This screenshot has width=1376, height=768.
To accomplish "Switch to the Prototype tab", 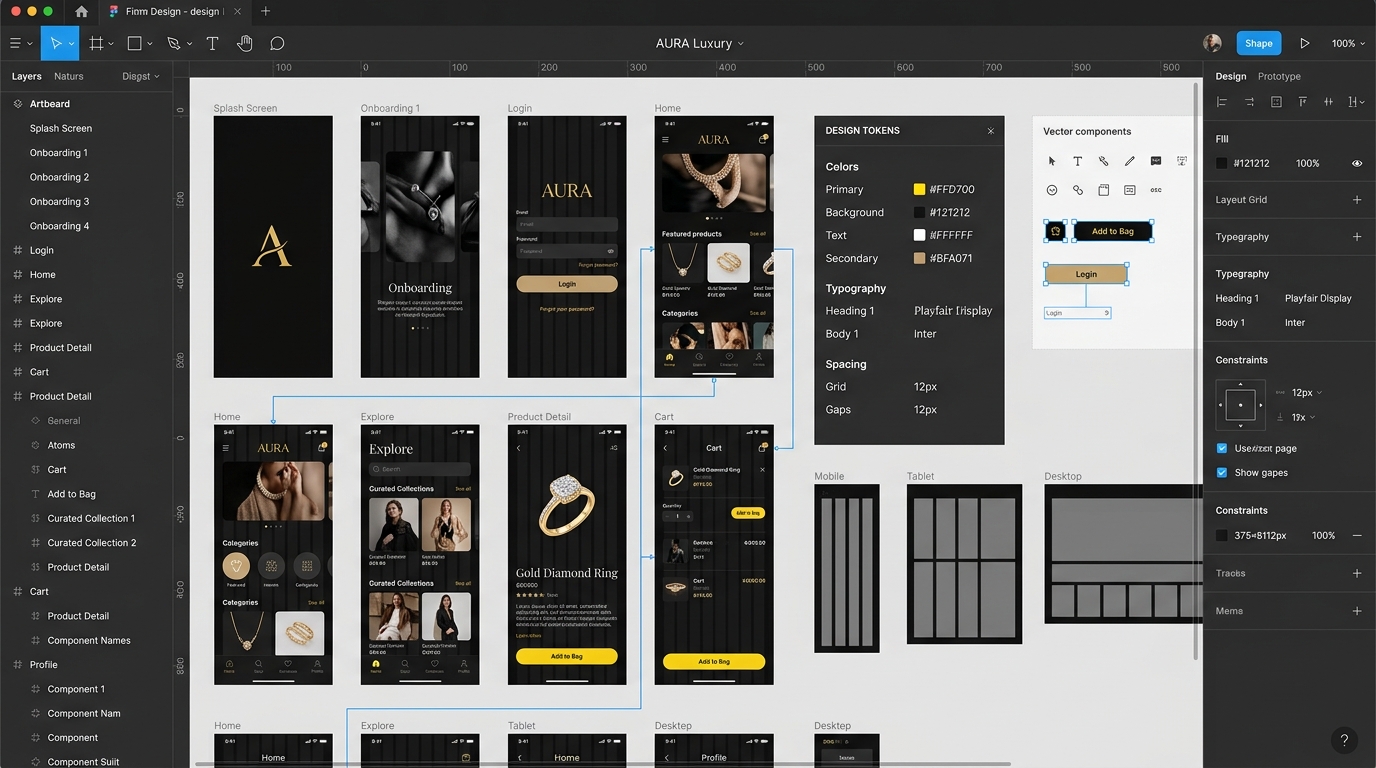I will (1279, 76).
